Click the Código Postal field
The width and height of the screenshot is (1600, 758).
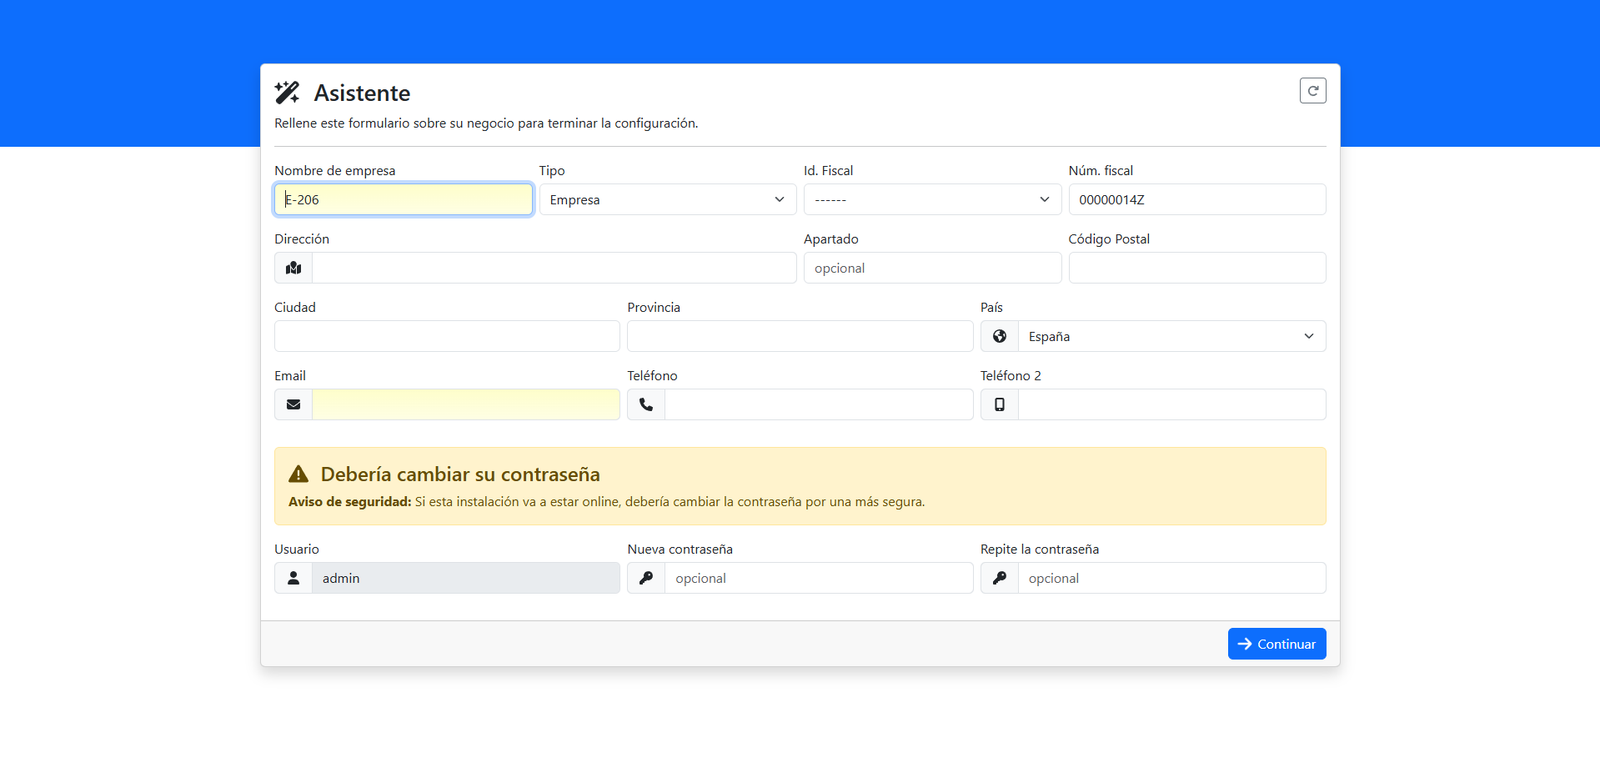pos(1197,268)
